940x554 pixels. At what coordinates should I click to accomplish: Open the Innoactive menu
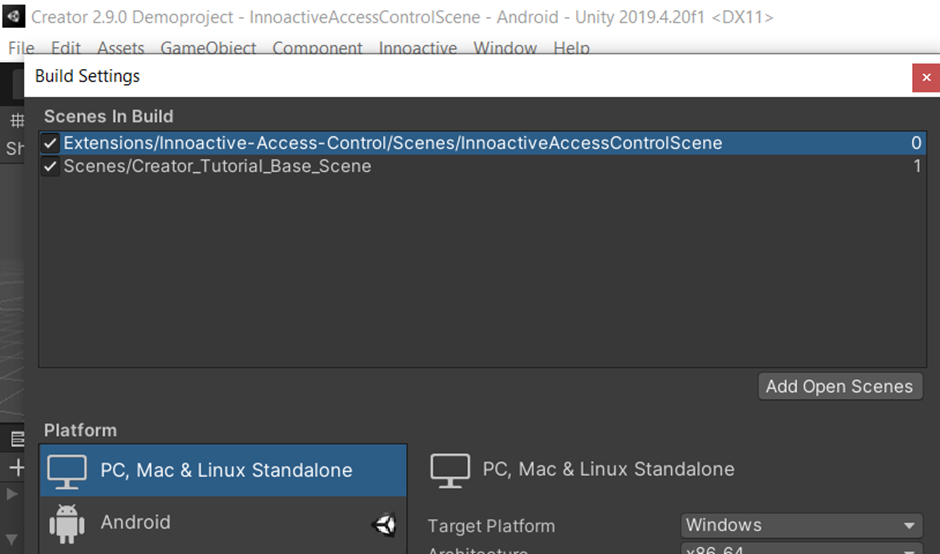[417, 48]
